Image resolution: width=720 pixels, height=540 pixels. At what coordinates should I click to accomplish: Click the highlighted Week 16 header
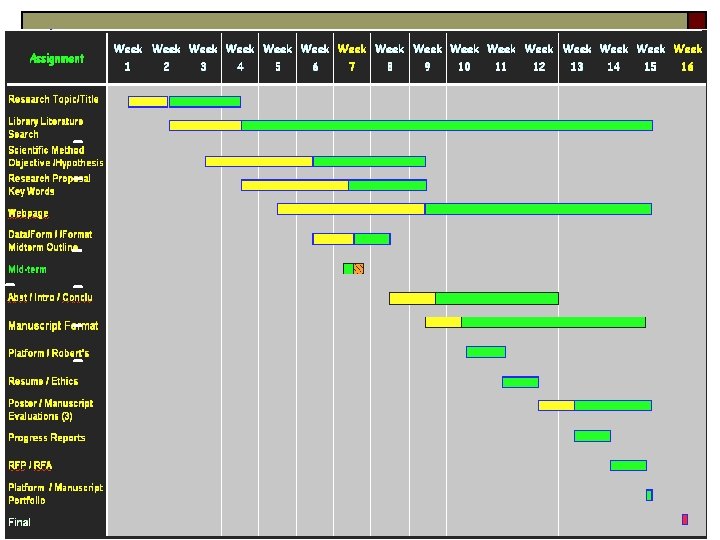coord(687,57)
